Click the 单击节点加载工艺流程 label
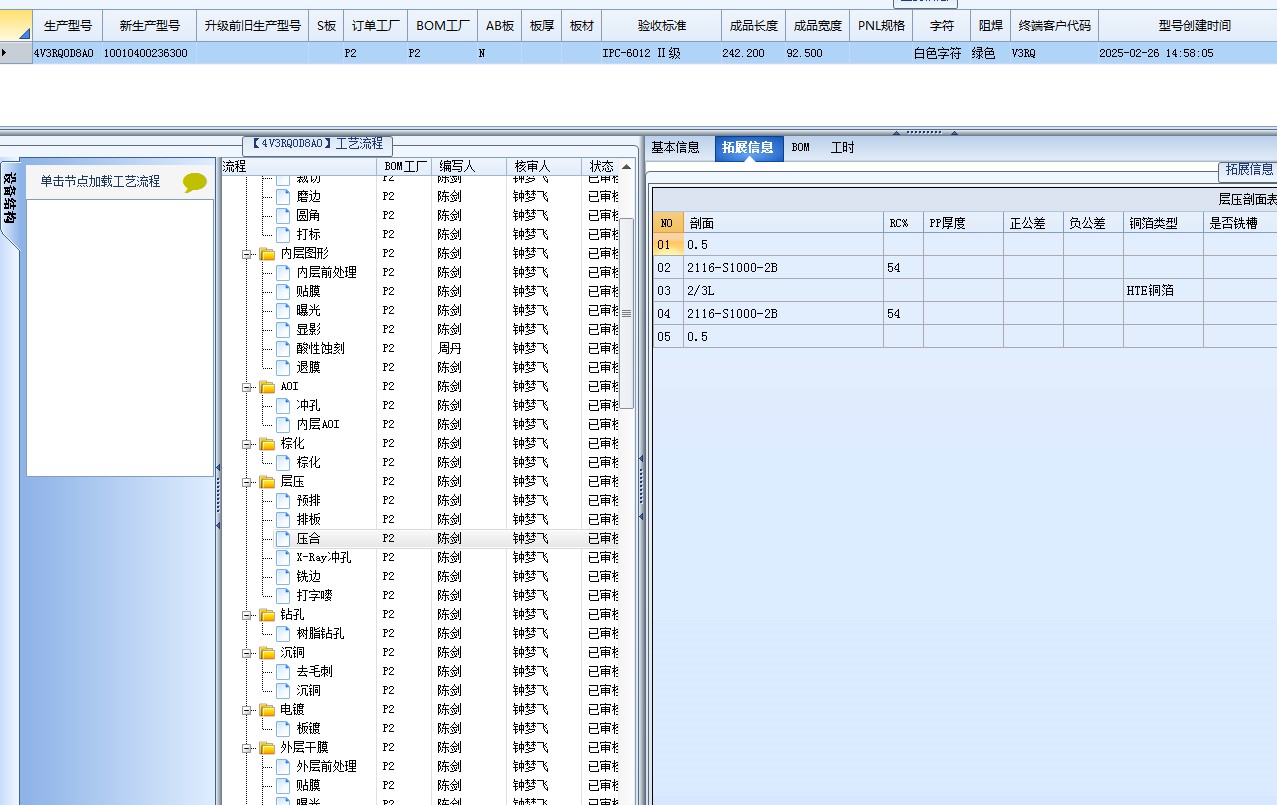The image size is (1277, 805). [100, 181]
